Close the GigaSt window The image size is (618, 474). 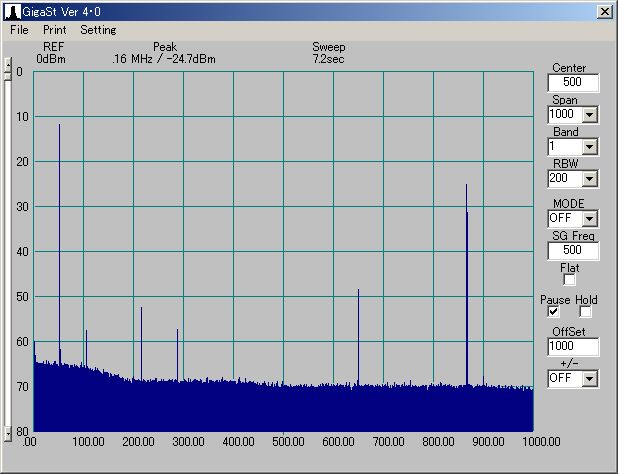click(604, 10)
